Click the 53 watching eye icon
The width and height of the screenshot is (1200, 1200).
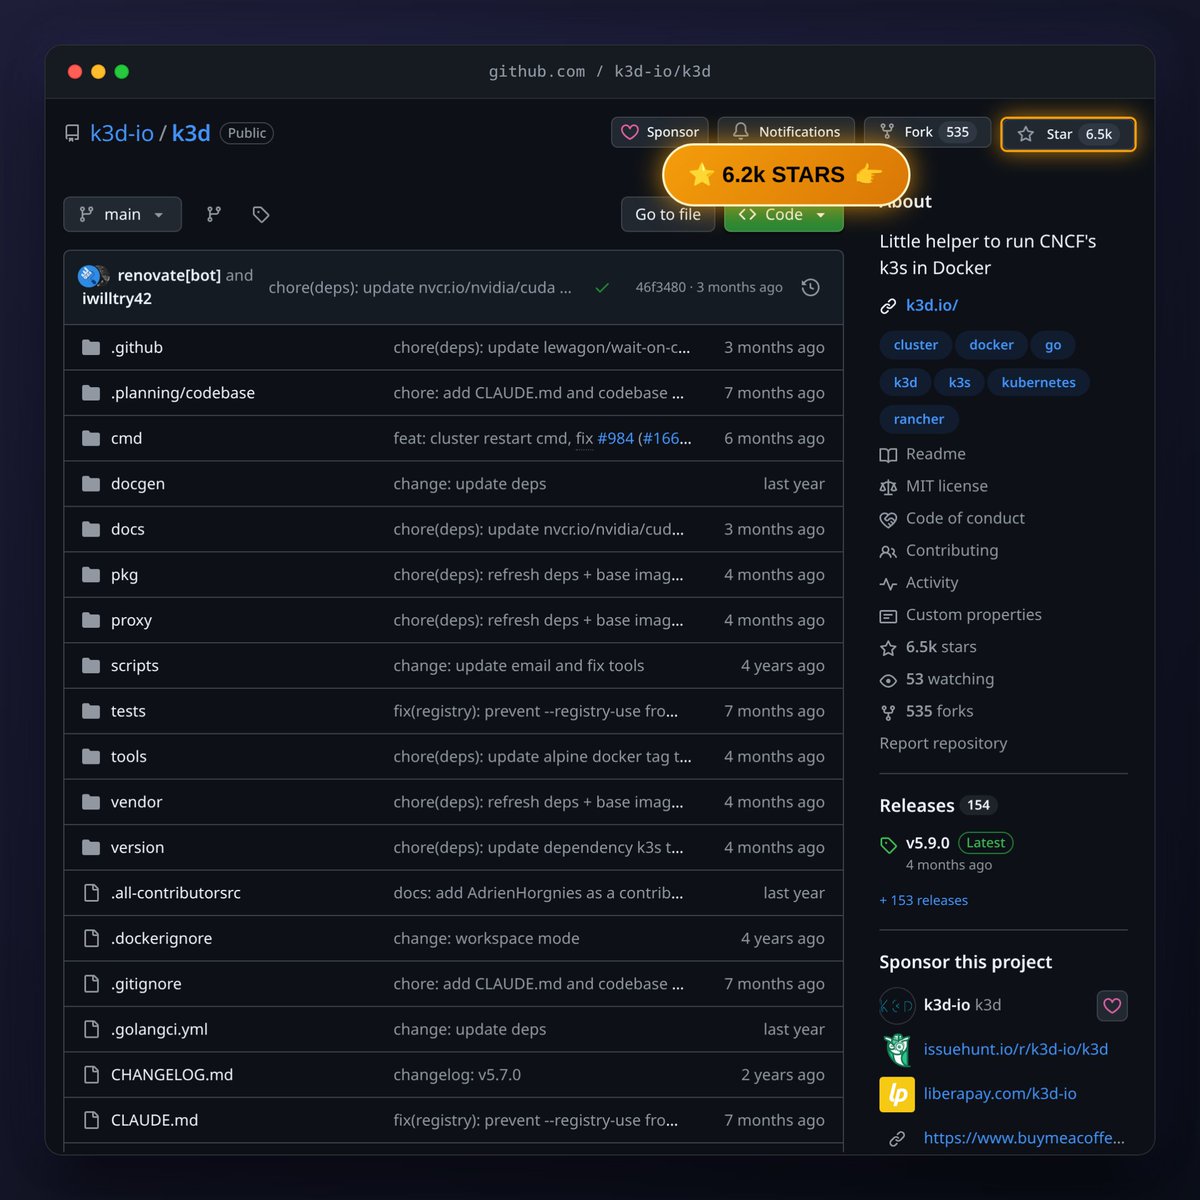click(888, 680)
